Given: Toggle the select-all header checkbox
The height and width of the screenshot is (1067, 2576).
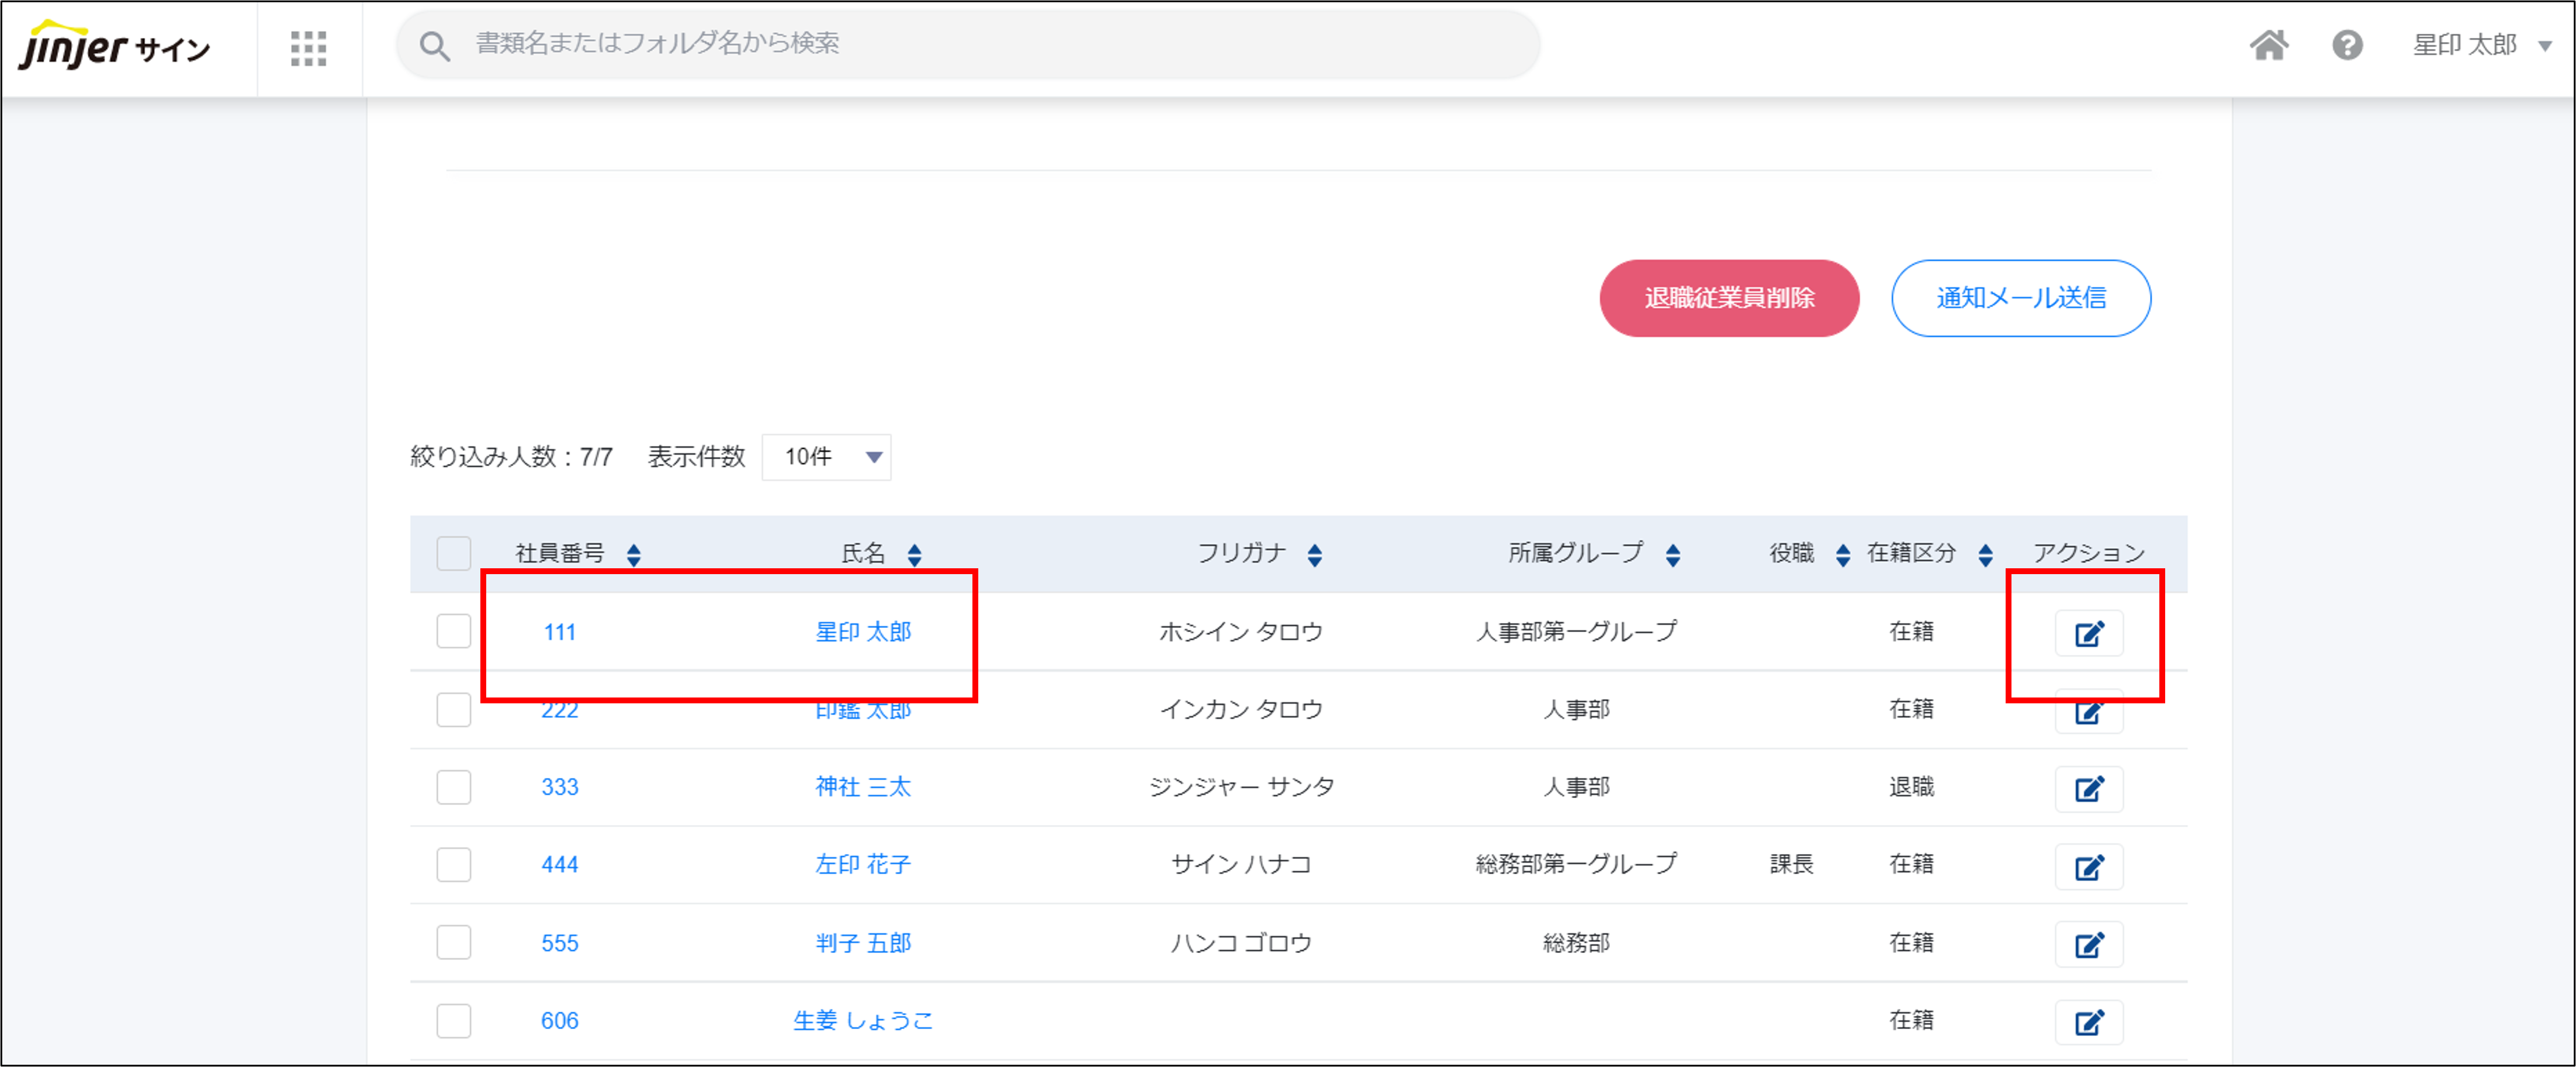Looking at the screenshot, I should [x=453, y=553].
